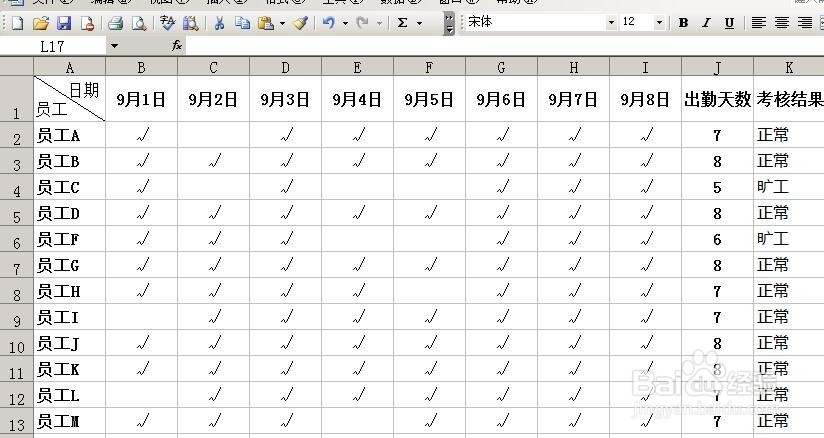824x438 pixels.
Task: Print the current sheet
Action: [116, 23]
